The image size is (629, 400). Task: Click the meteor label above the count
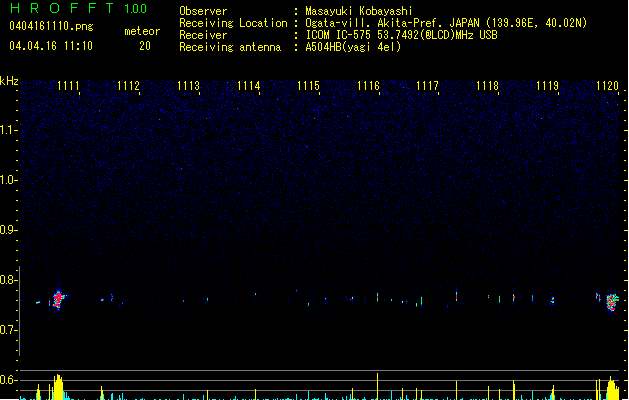(142, 31)
